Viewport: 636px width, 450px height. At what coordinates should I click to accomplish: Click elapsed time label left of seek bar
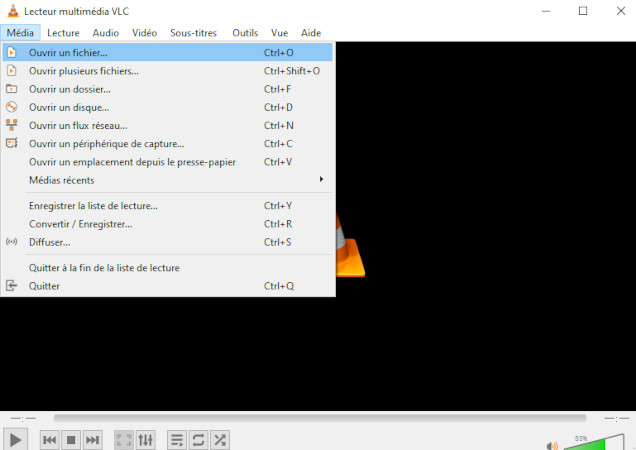(23, 418)
